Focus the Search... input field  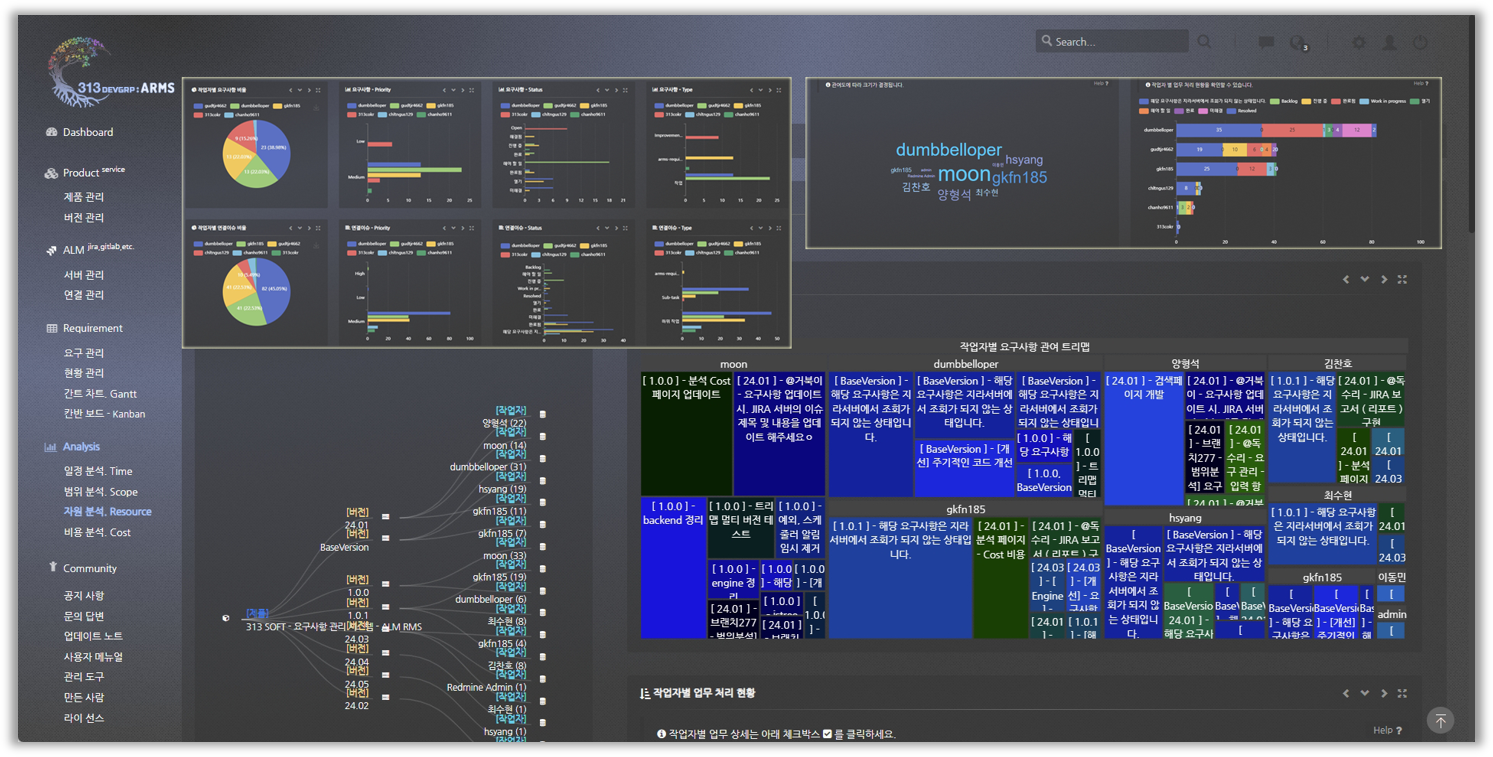pyautogui.click(x=1112, y=42)
